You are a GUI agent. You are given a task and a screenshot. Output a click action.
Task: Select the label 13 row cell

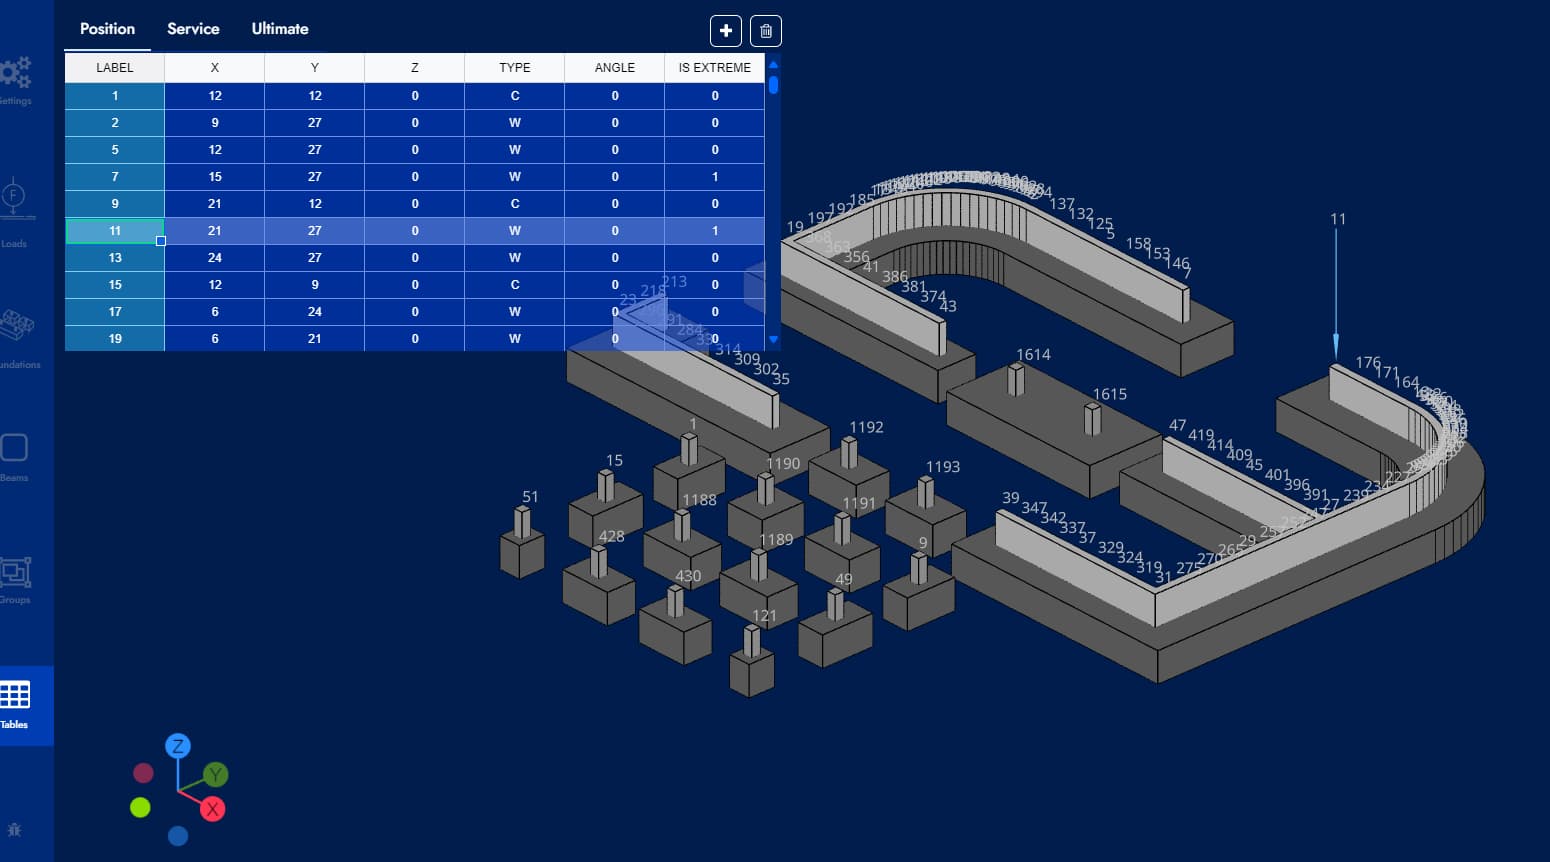pyautogui.click(x=115, y=258)
